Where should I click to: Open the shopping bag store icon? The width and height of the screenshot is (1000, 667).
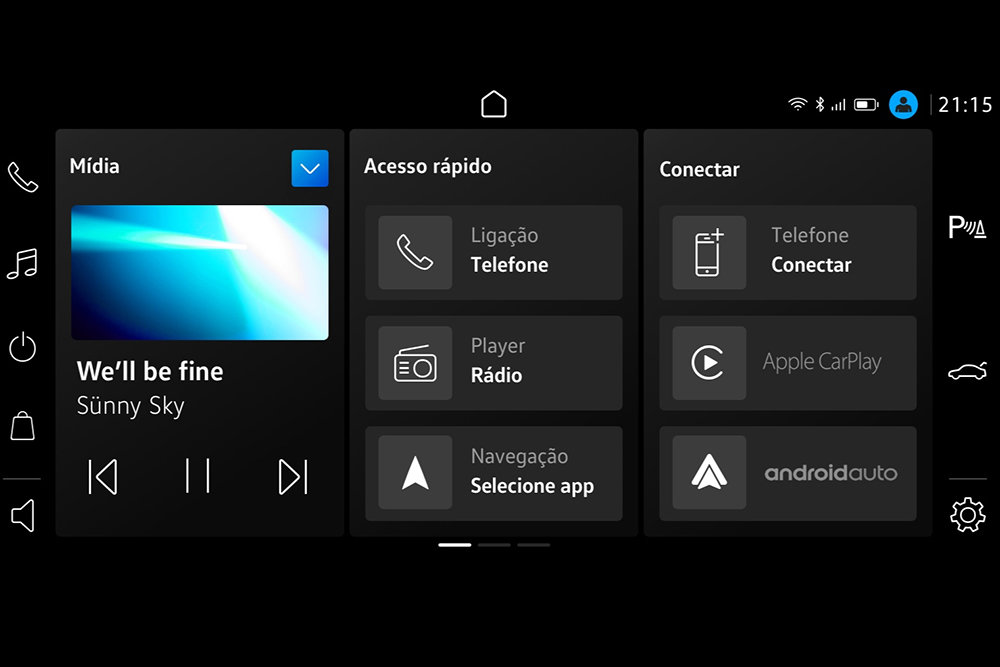tap(22, 426)
